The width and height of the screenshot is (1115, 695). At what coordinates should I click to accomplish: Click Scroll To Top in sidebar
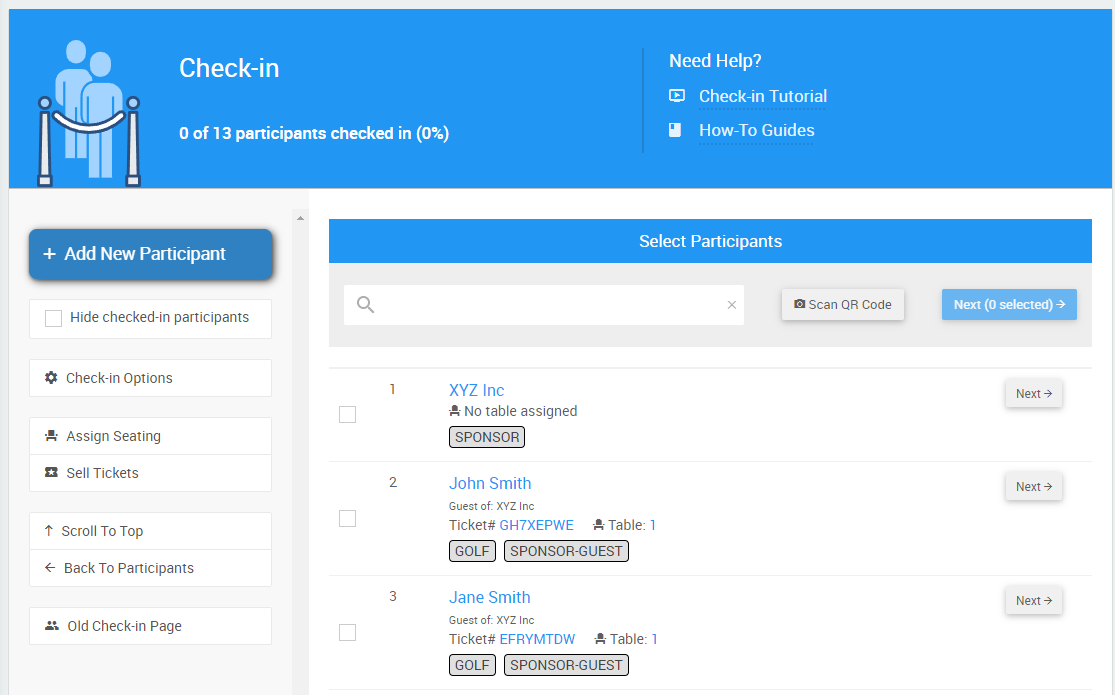point(102,531)
